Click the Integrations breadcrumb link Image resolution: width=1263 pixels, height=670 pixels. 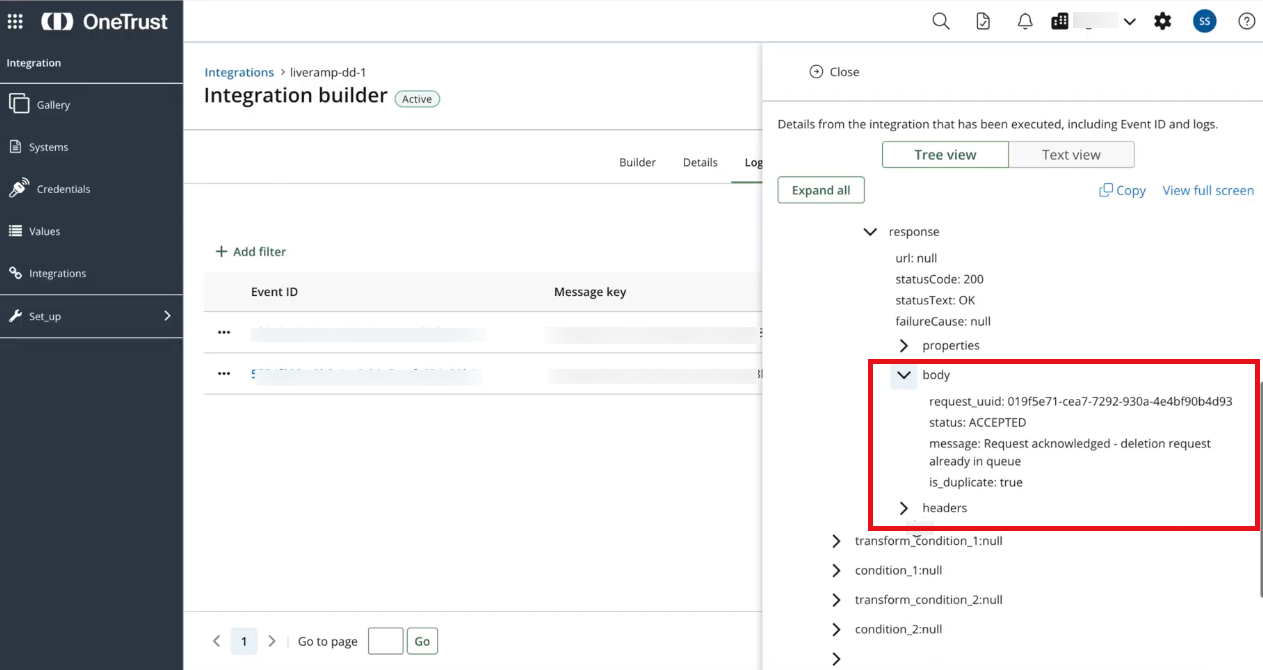pyautogui.click(x=239, y=72)
